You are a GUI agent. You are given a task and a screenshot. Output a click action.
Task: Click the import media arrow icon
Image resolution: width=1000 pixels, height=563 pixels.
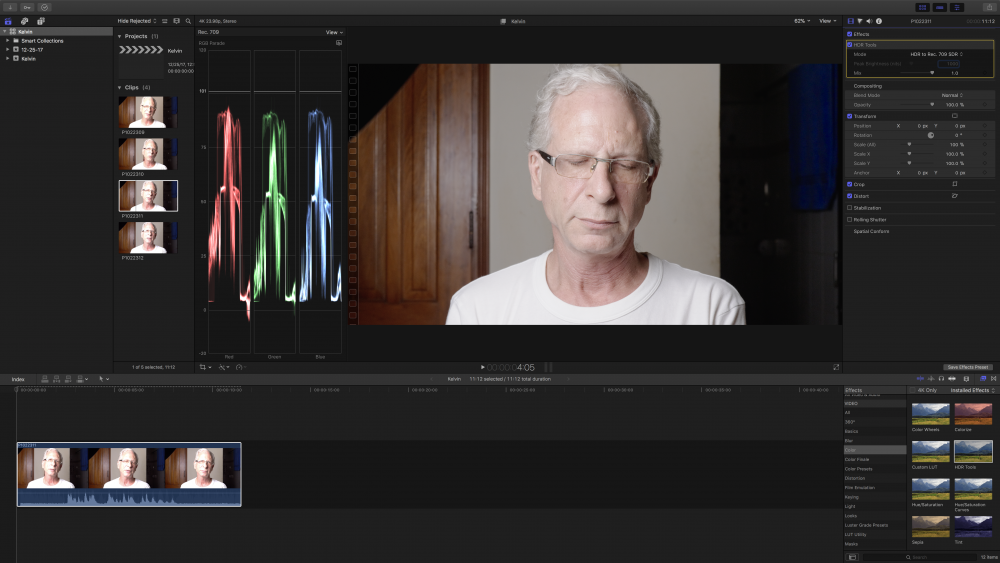pos(10,7)
